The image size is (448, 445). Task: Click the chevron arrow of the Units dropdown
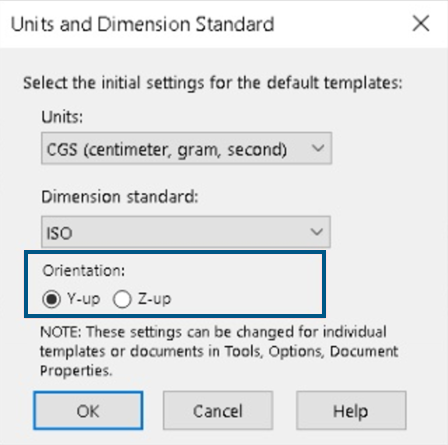click(318, 148)
